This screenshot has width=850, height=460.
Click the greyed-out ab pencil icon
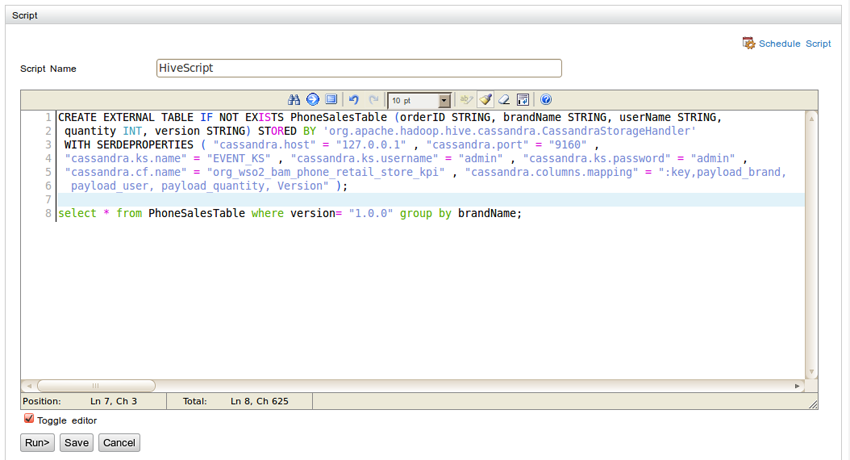click(x=466, y=100)
